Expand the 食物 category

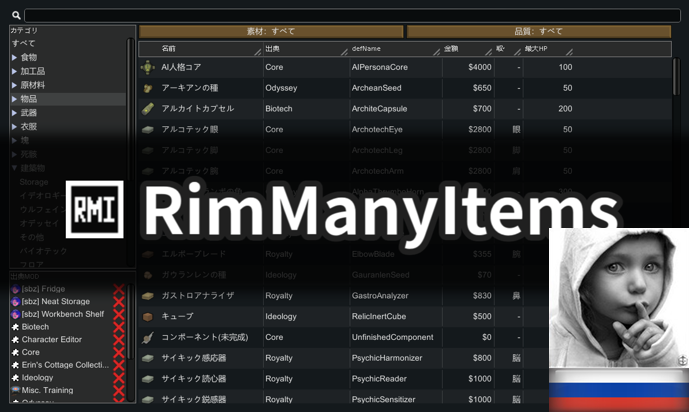pyautogui.click(x=14, y=57)
